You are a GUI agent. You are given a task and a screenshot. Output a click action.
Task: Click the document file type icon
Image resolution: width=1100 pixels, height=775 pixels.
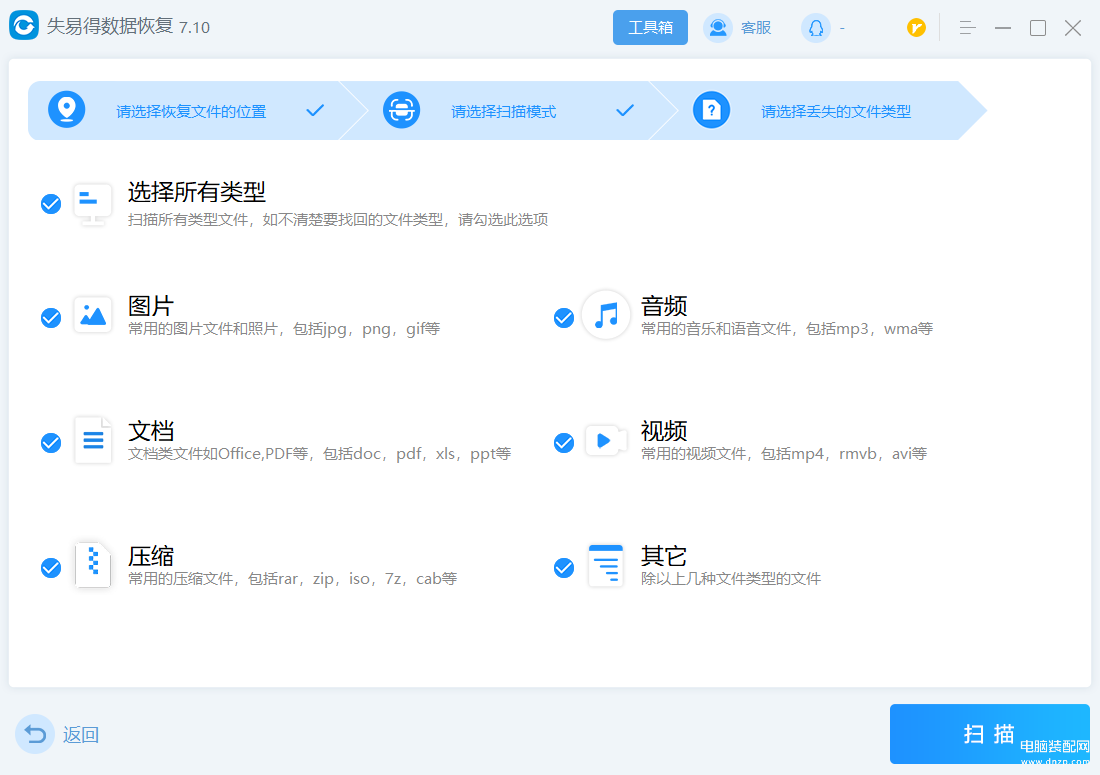[x=93, y=440]
